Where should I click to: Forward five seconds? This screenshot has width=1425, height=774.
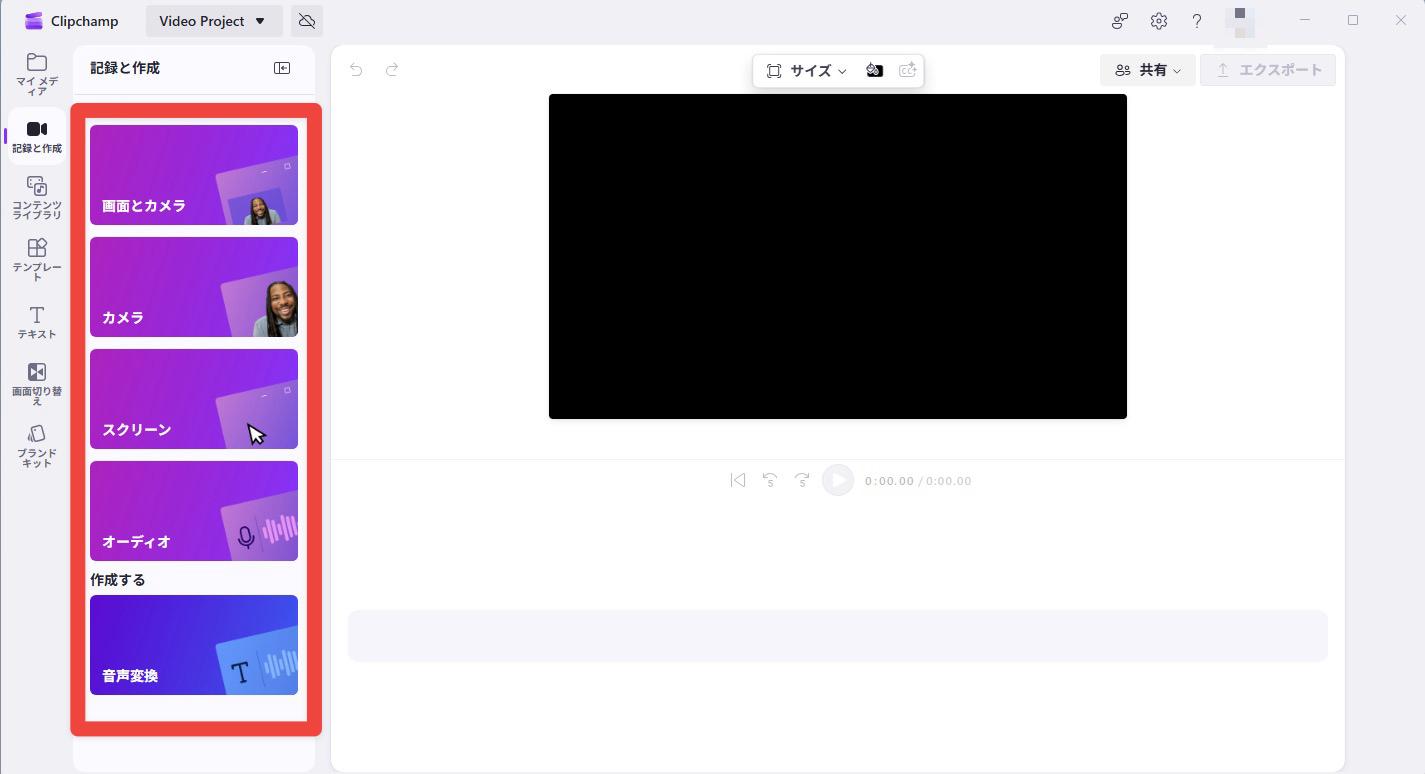[802, 480]
